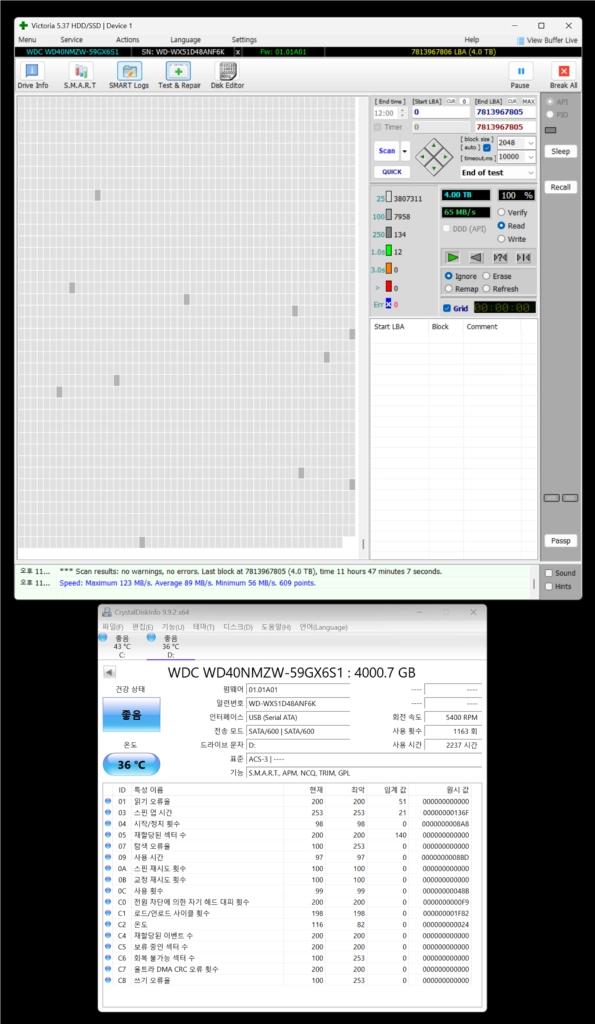Click the Sleep button
The height and width of the screenshot is (1024, 595).
(560, 151)
